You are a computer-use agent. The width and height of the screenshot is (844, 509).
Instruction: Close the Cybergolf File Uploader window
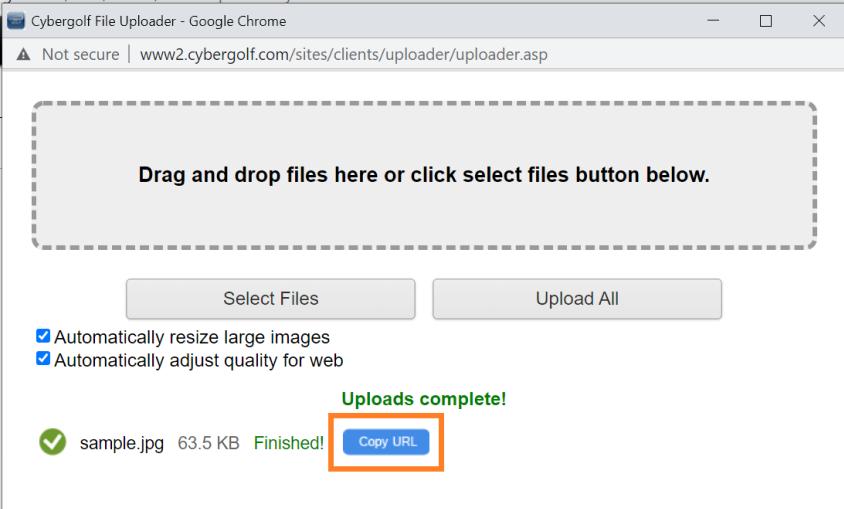point(819,21)
